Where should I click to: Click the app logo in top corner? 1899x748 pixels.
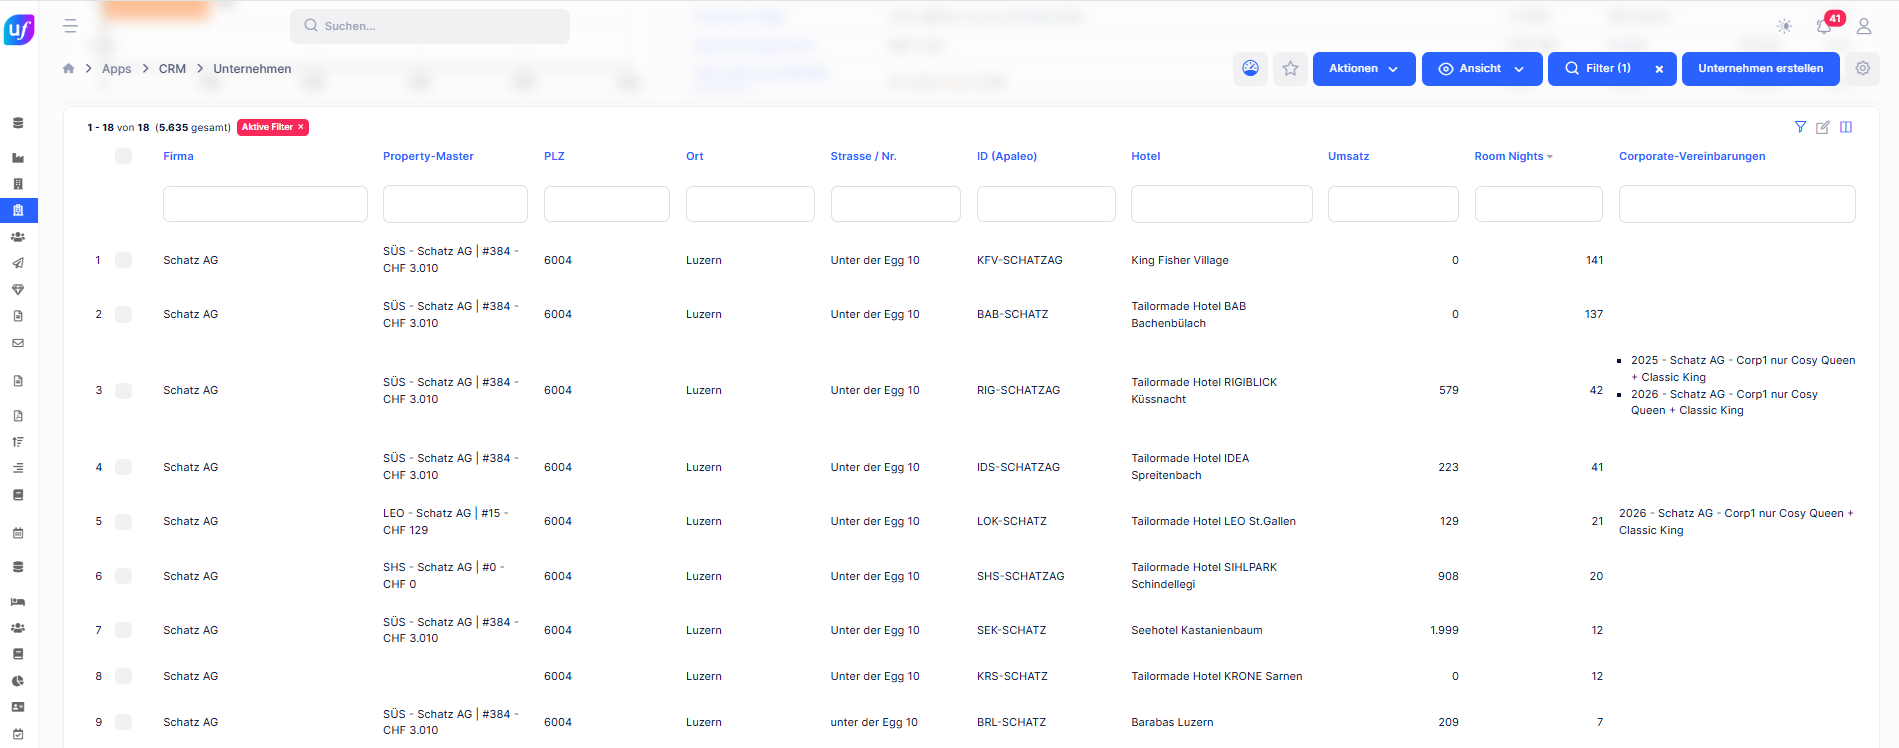pos(19,30)
